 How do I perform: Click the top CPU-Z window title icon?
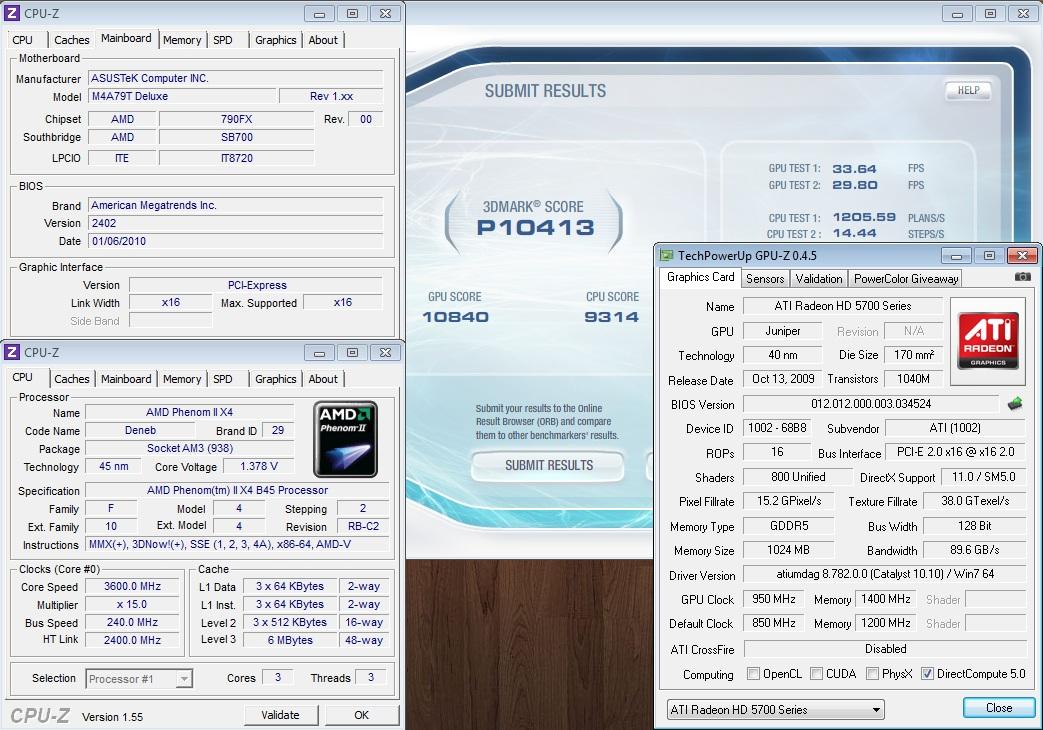tap(11, 13)
